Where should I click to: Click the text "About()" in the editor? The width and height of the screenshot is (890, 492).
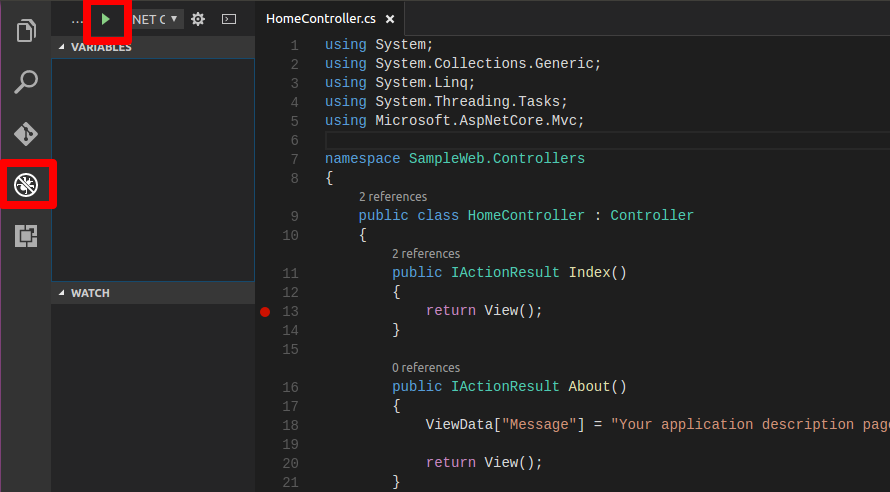[598, 387]
